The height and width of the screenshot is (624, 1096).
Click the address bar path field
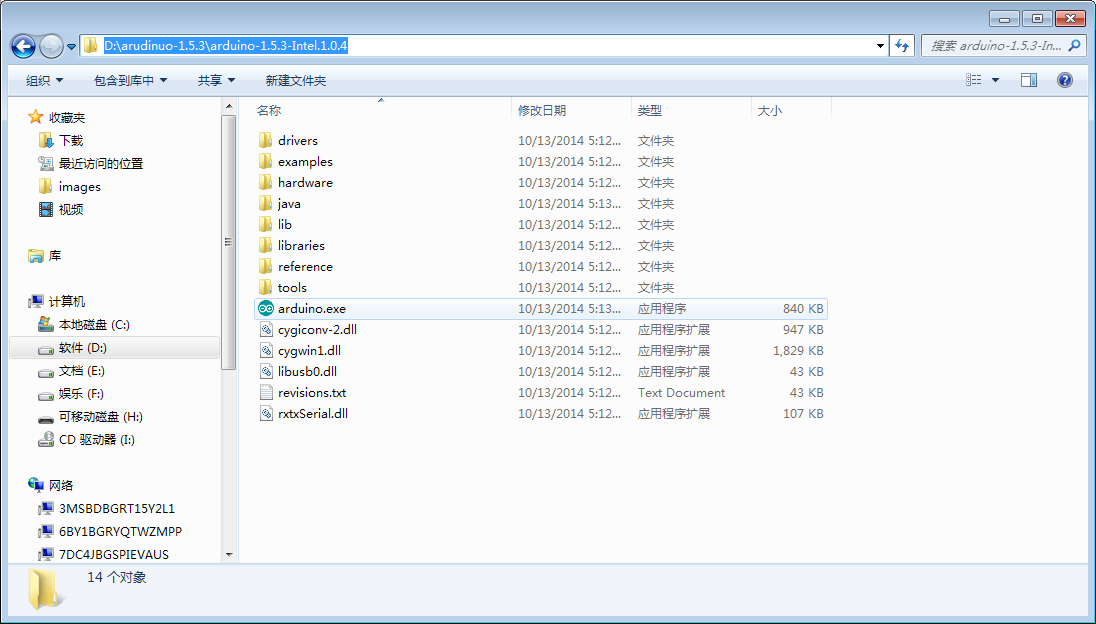[484, 46]
